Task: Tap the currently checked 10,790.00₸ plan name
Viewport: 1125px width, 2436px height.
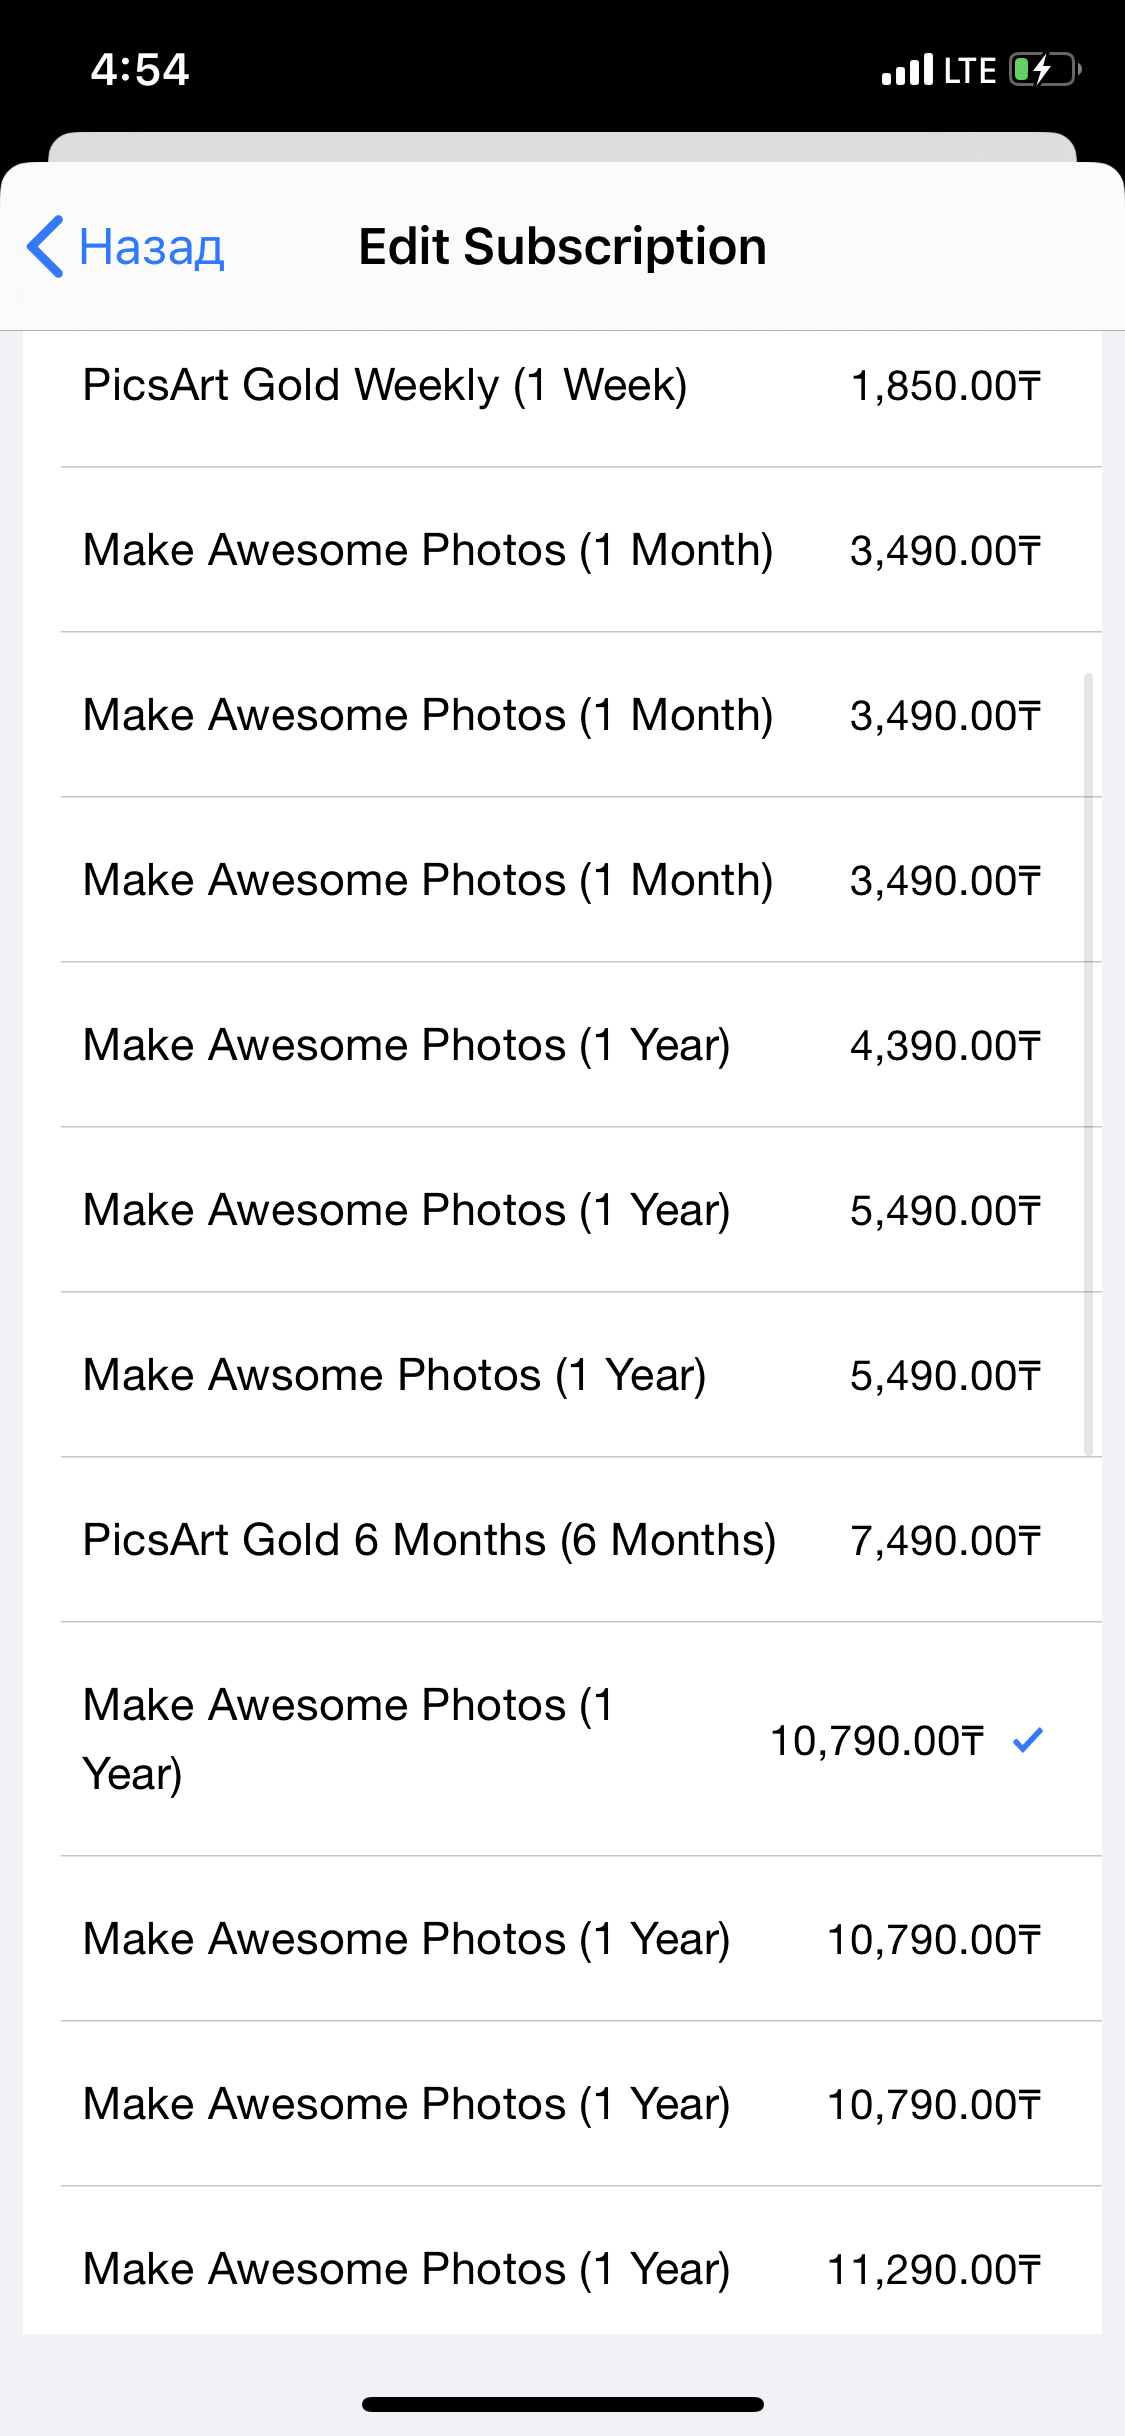Action: [347, 1739]
